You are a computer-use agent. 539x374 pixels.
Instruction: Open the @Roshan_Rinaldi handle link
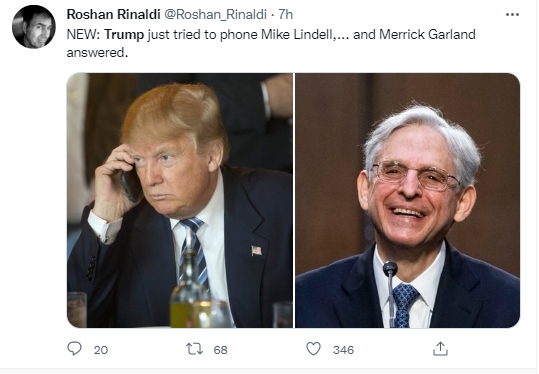216,14
